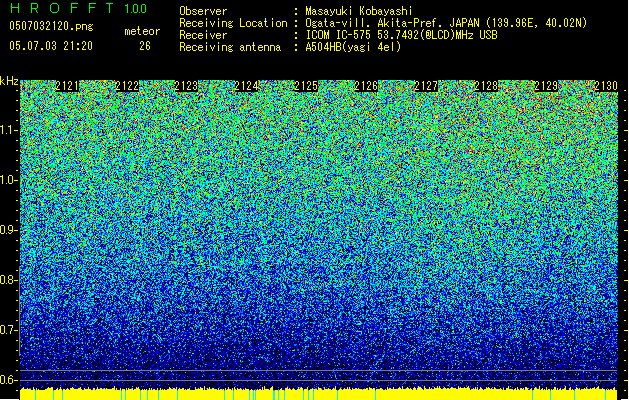629x400 pixels.
Task: Select observer name Masayuki Kobayashi
Action: [359, 11]
